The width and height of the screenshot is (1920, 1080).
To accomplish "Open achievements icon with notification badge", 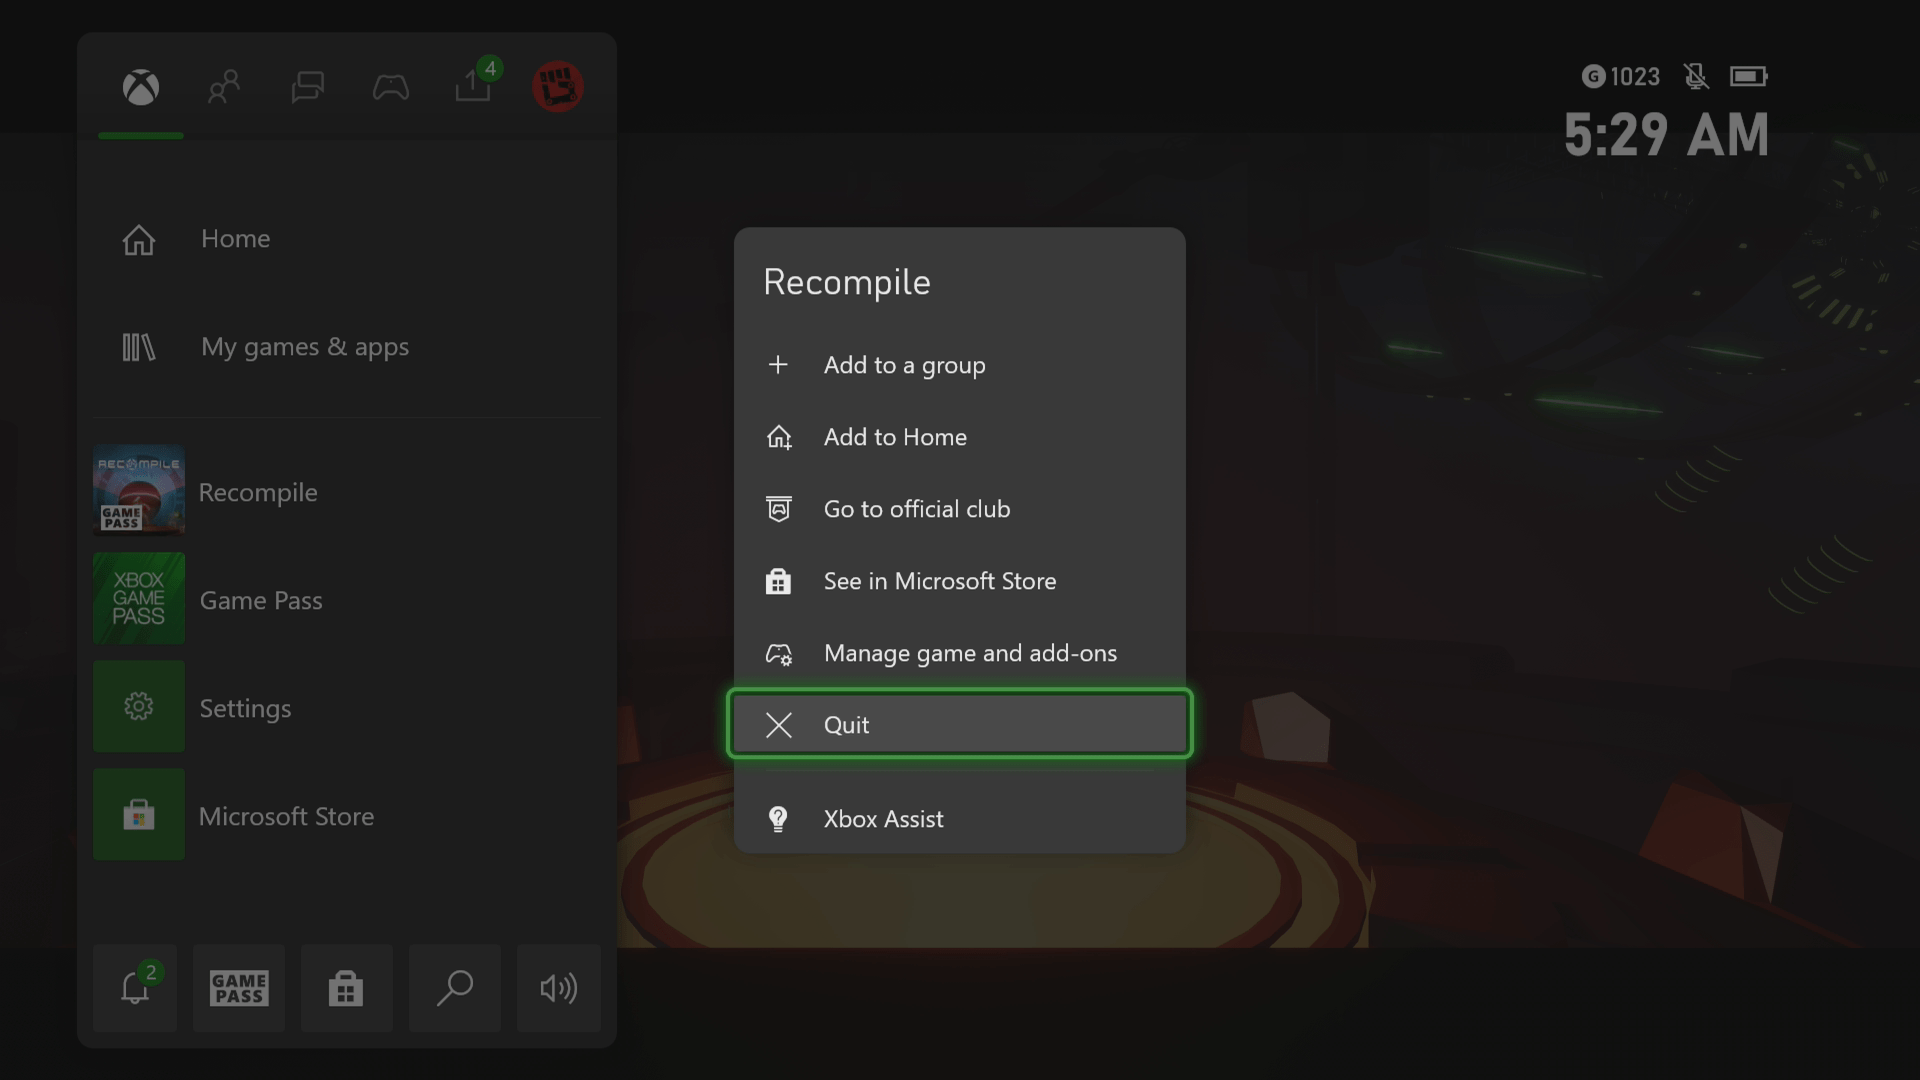I will (x=472, y=86).
